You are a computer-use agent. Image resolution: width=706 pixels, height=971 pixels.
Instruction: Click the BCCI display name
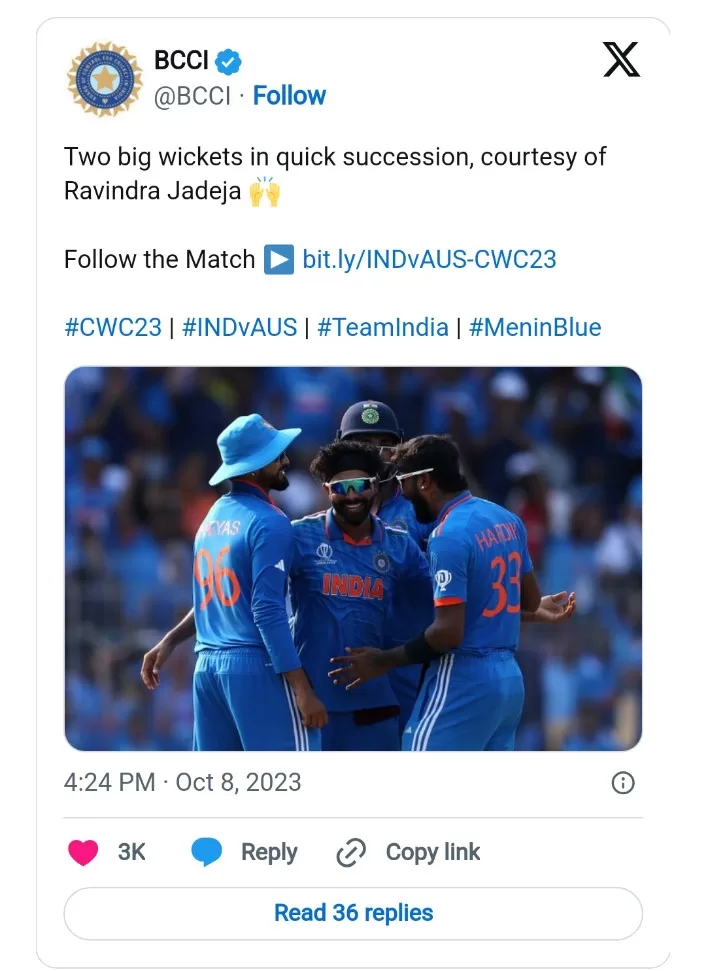pyautogui.click(x=181, y=61)
